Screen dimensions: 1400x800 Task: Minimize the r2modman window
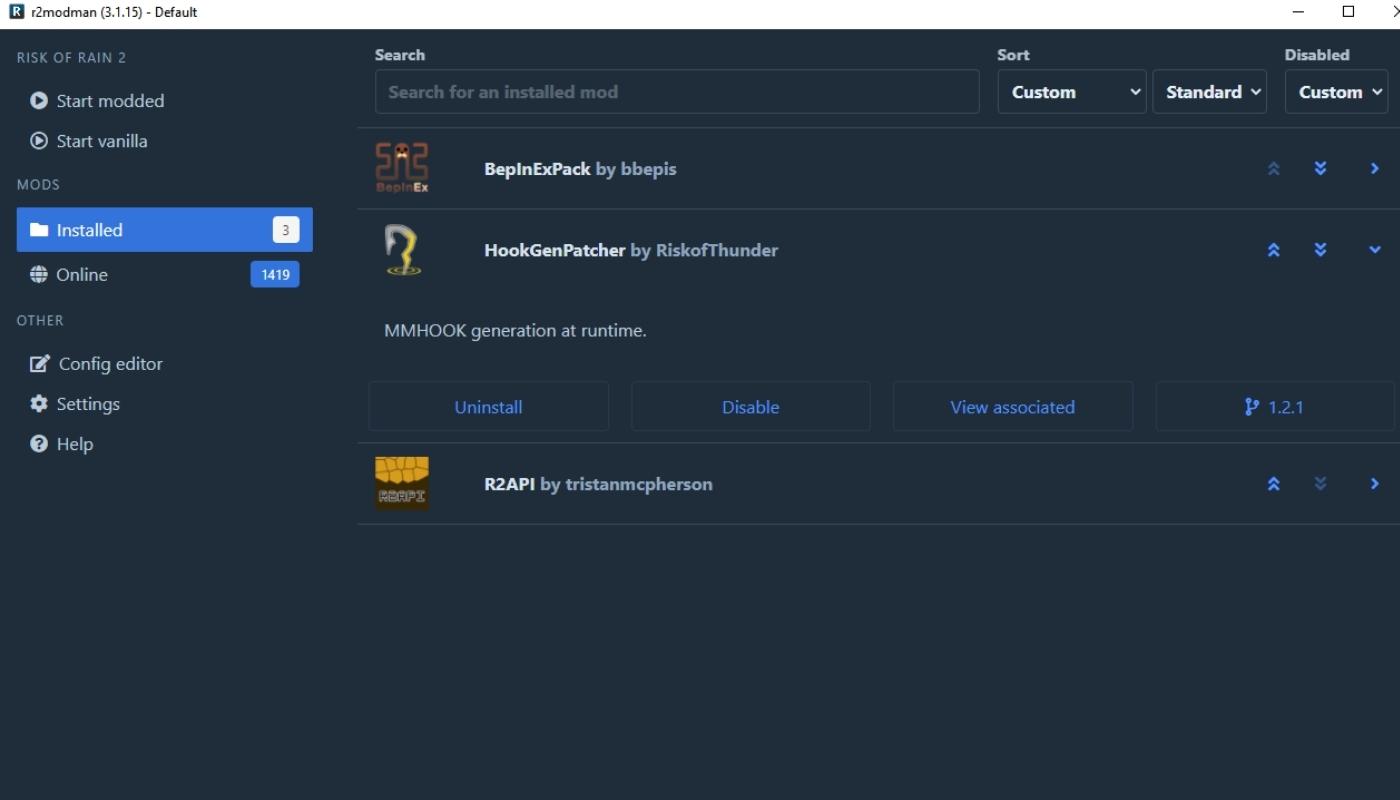click(x=1299, y=12)
